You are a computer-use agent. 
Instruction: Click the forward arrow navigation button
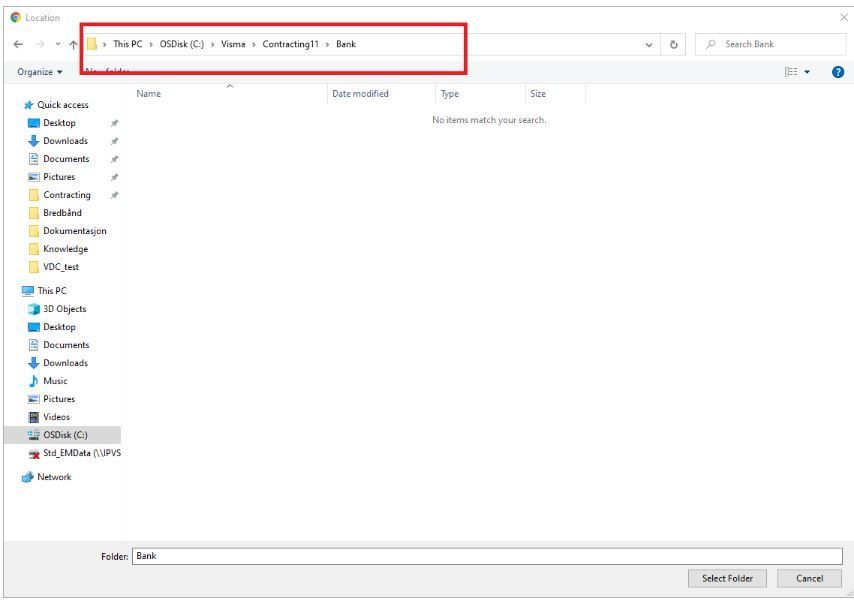point(40,44)
